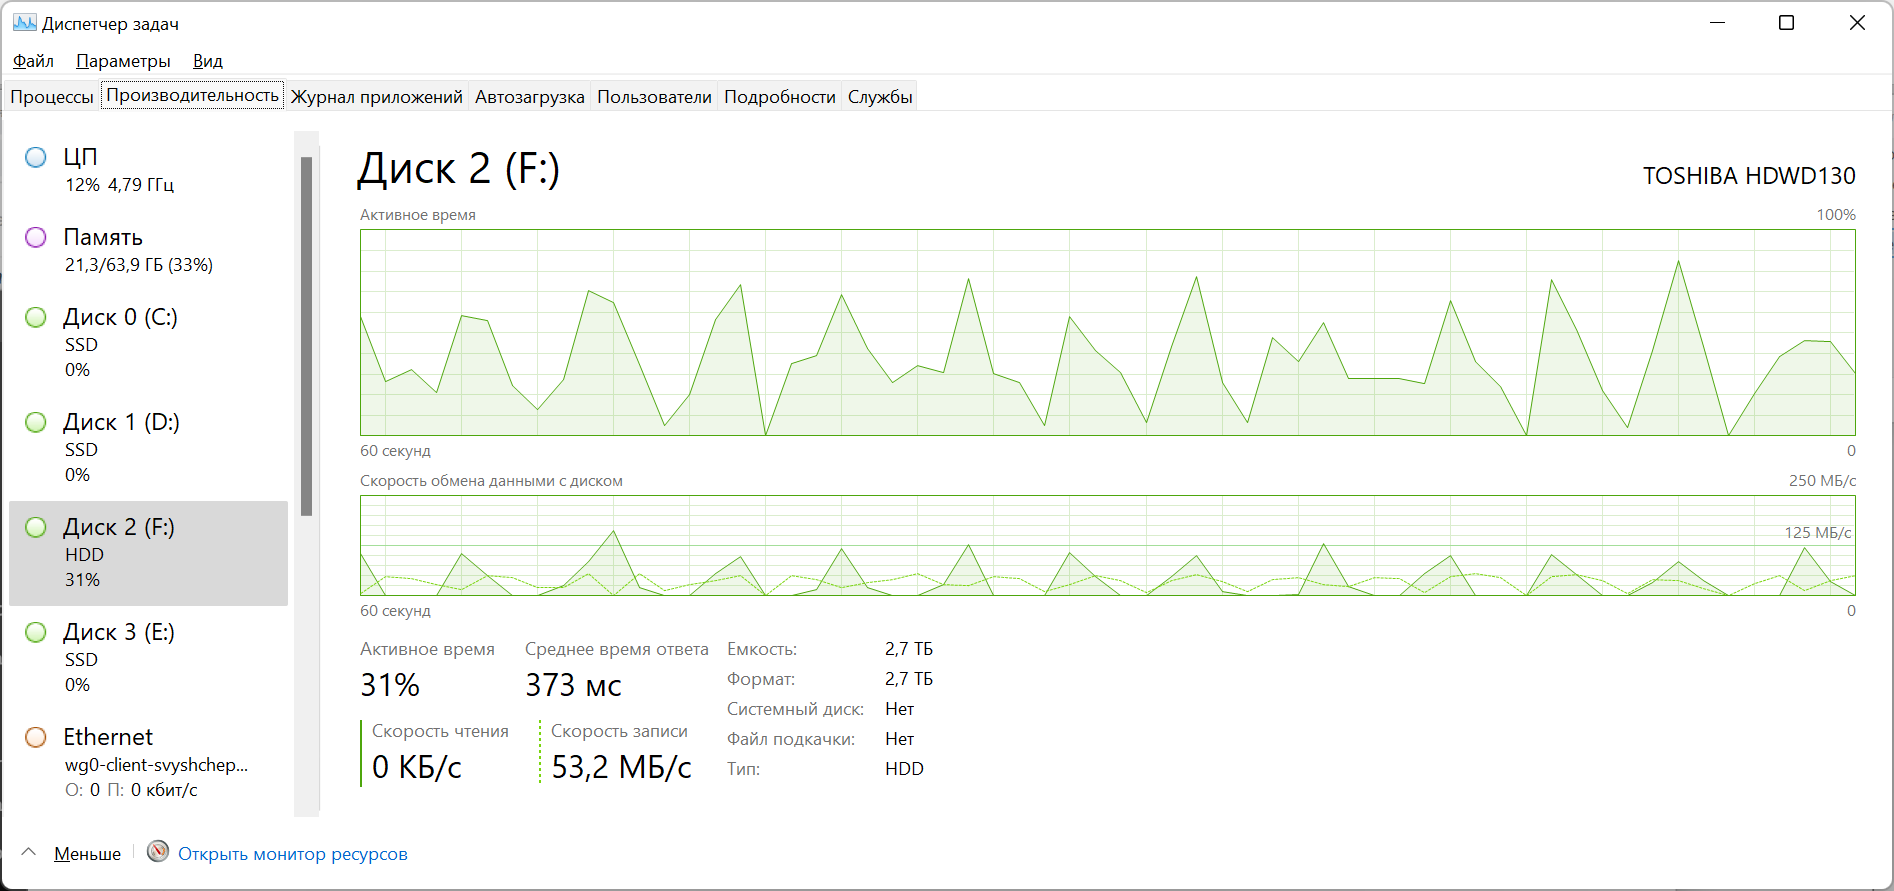The height and width of the screenshot is (891, 1894).
Task: Click the Диск 1 (D:) circle icon
Action: click(x=36, y=422)
